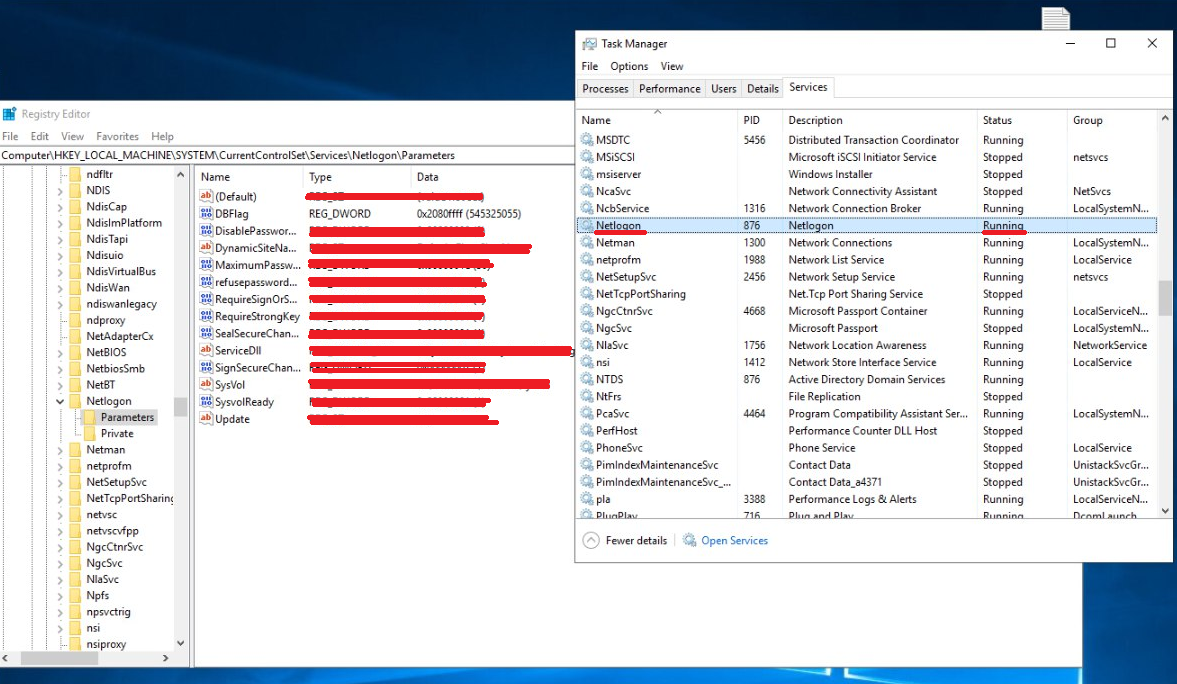
Task: Expand the NdisWan registry key
Action: tap(59, 288)
